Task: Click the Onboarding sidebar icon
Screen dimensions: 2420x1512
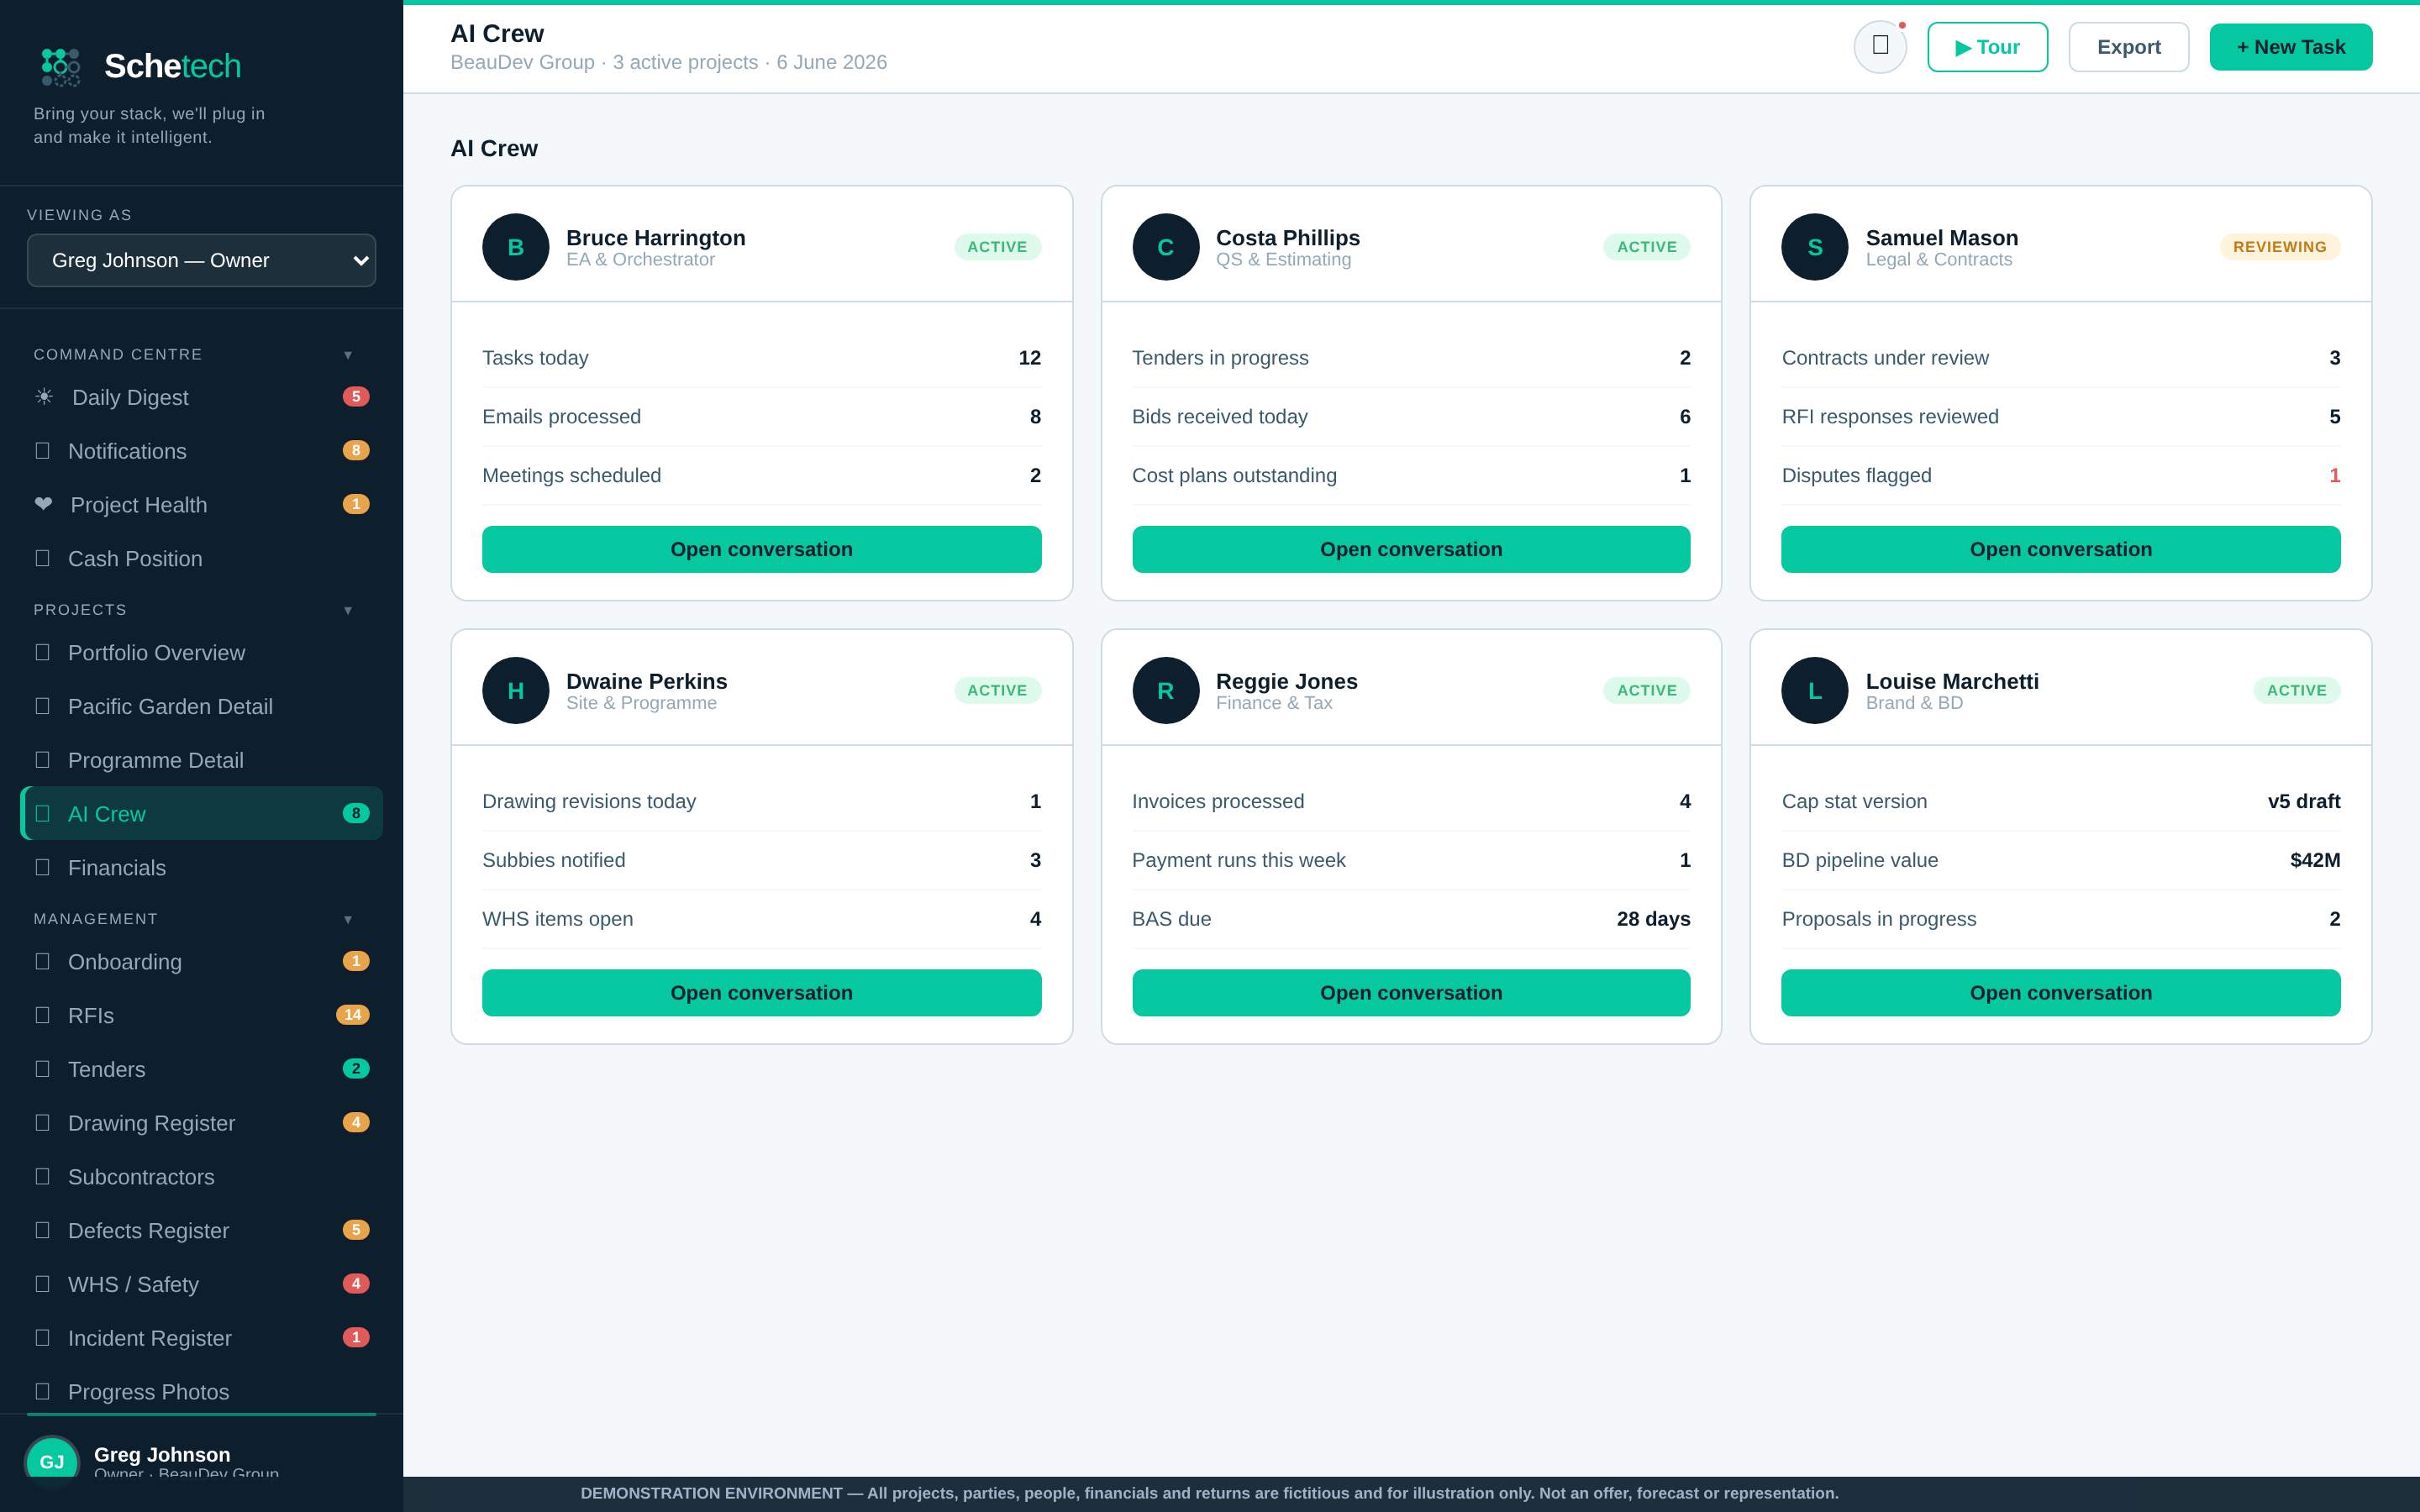Action: tap(42, 961)
